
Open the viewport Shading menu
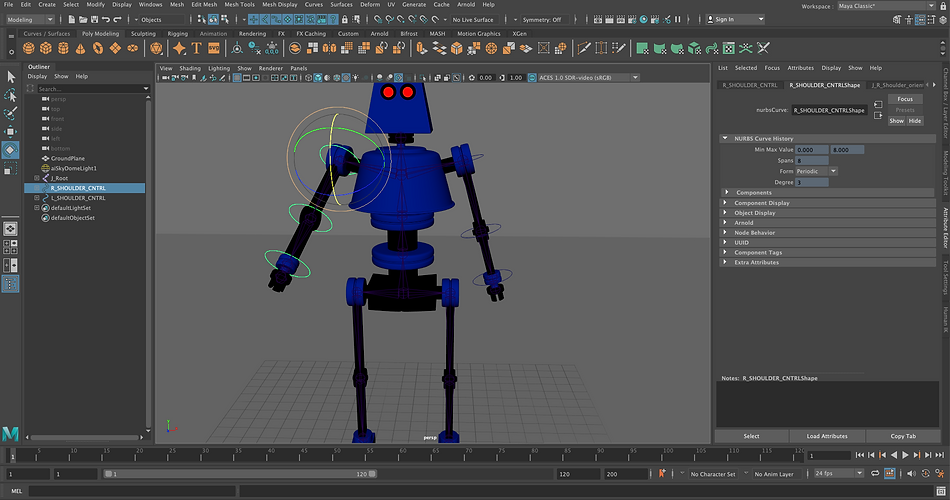190,68
